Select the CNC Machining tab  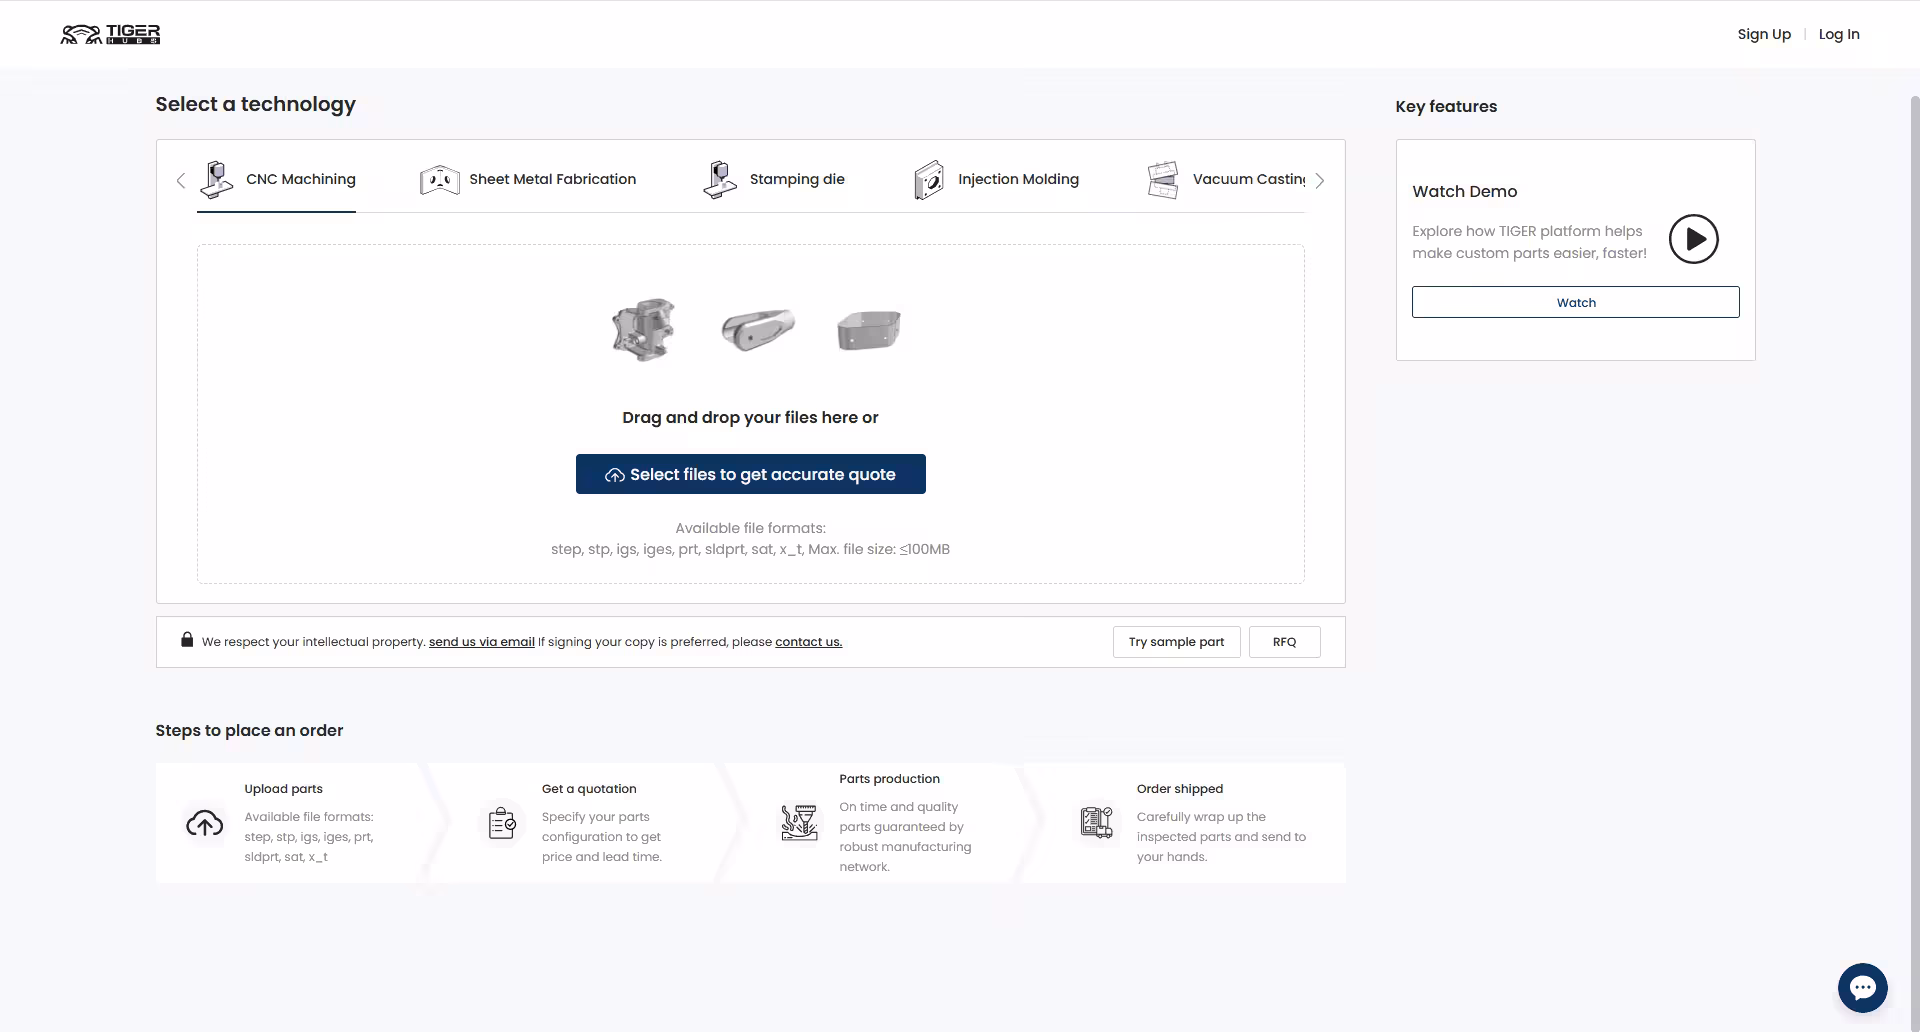[276, 180]
